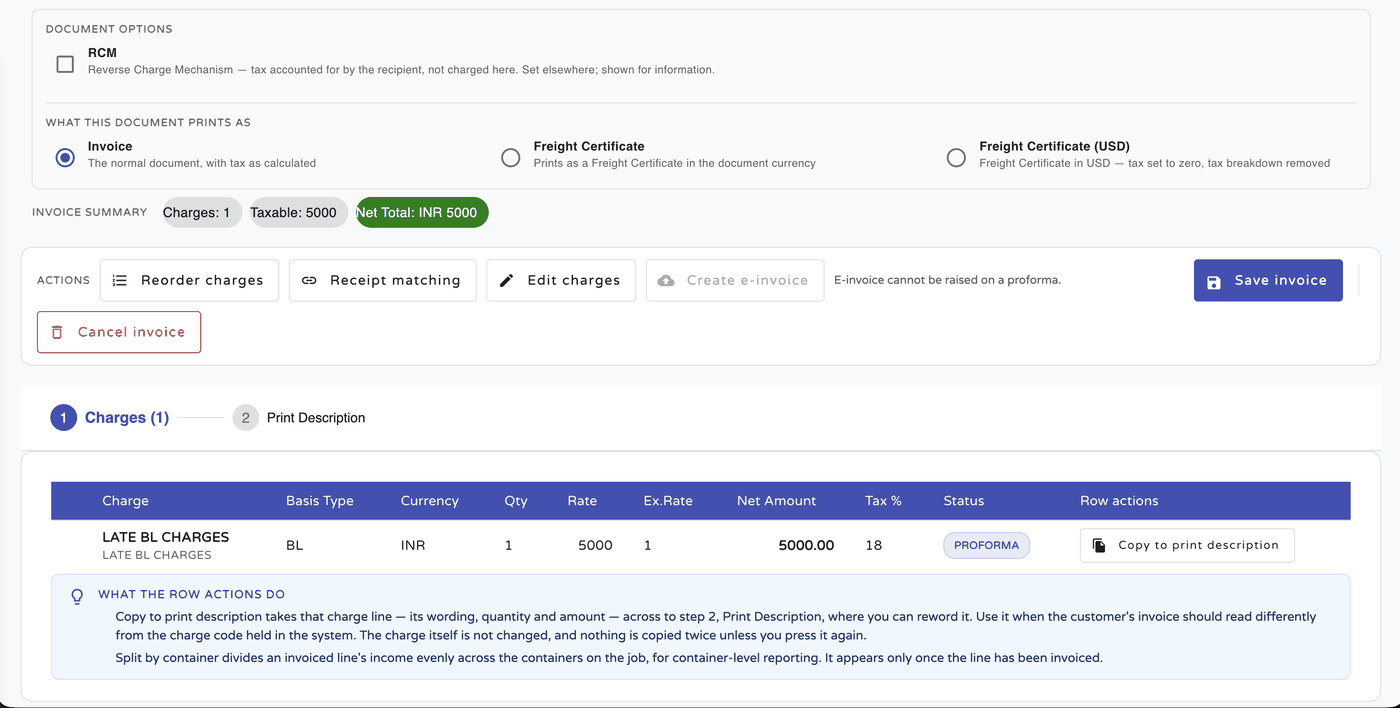Click the Currency column header
Screen dimensions: 1400x708
tap(430, 501)
